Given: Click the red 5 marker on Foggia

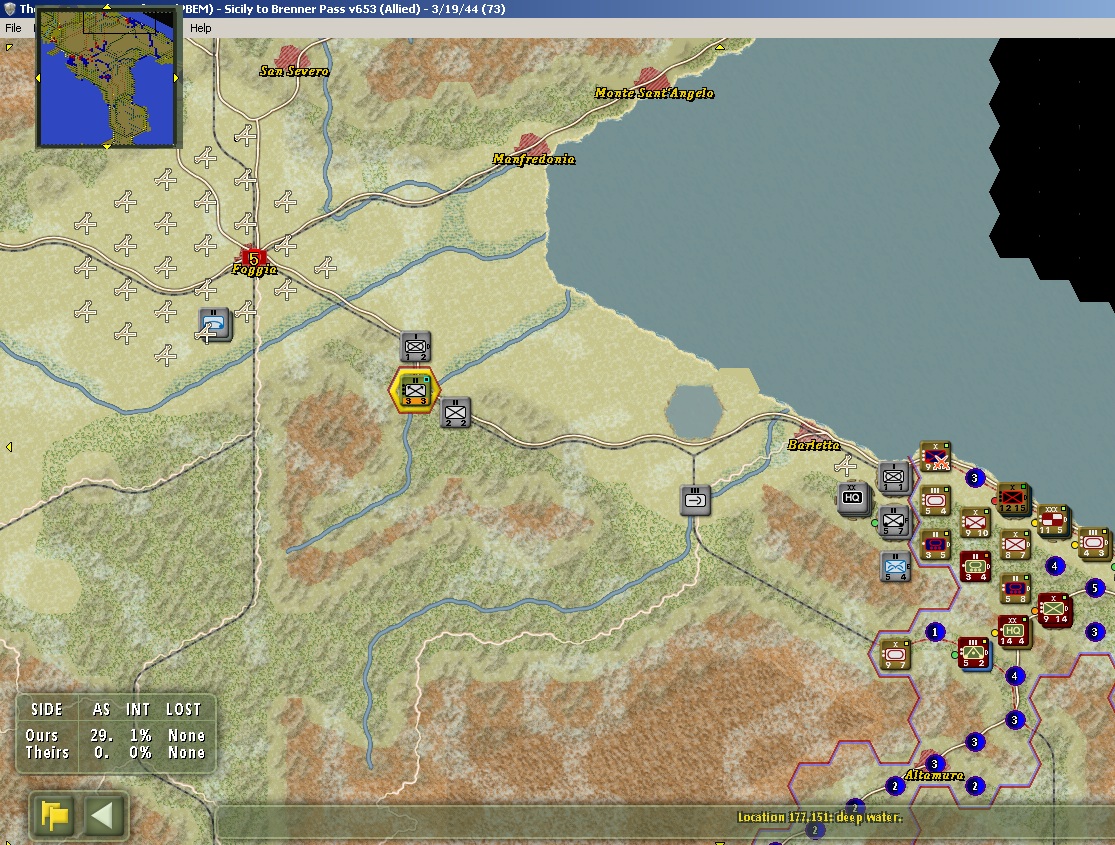Looking at the screenshot, I should point(253,258).
